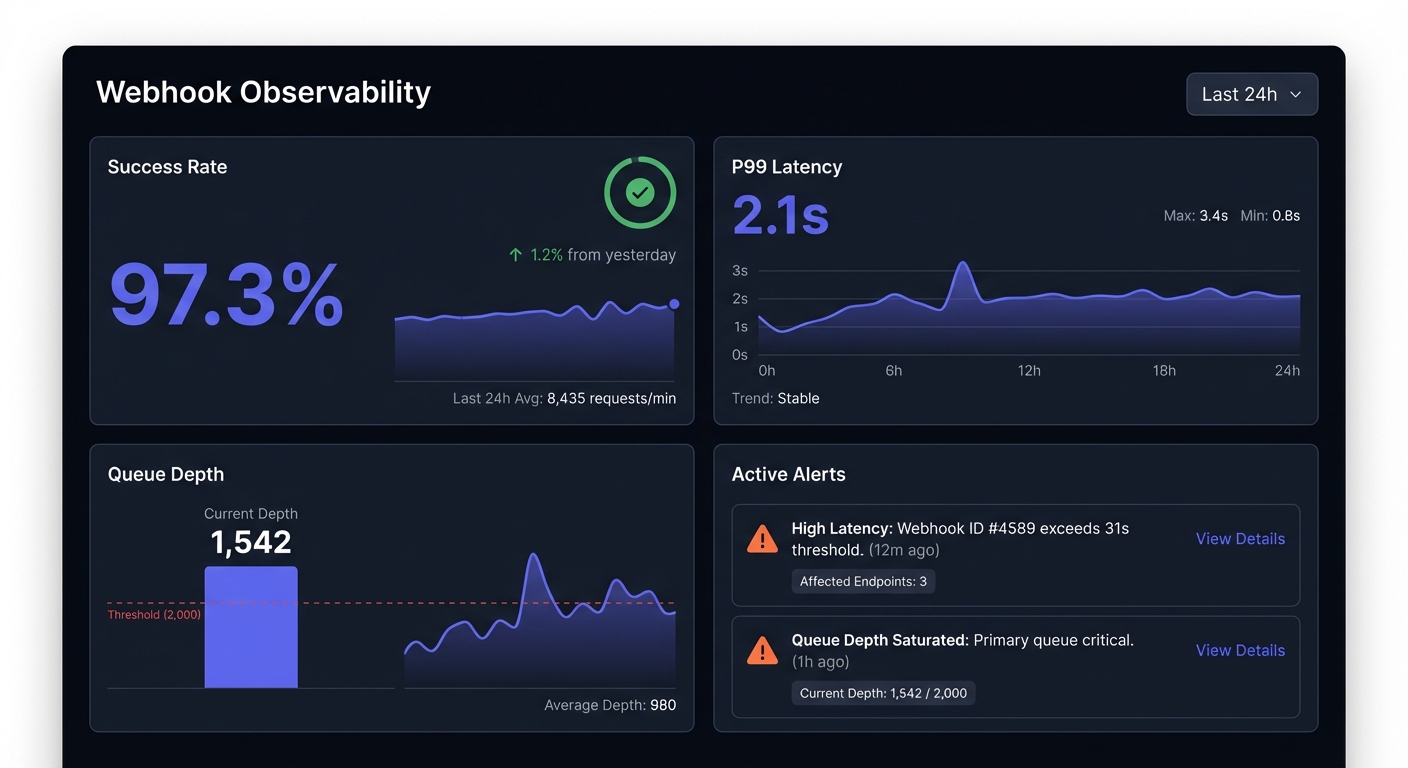Click the 97.3% success rate value
The width and height of the screenshot is (1408, 768).
[x=226, y=294]
